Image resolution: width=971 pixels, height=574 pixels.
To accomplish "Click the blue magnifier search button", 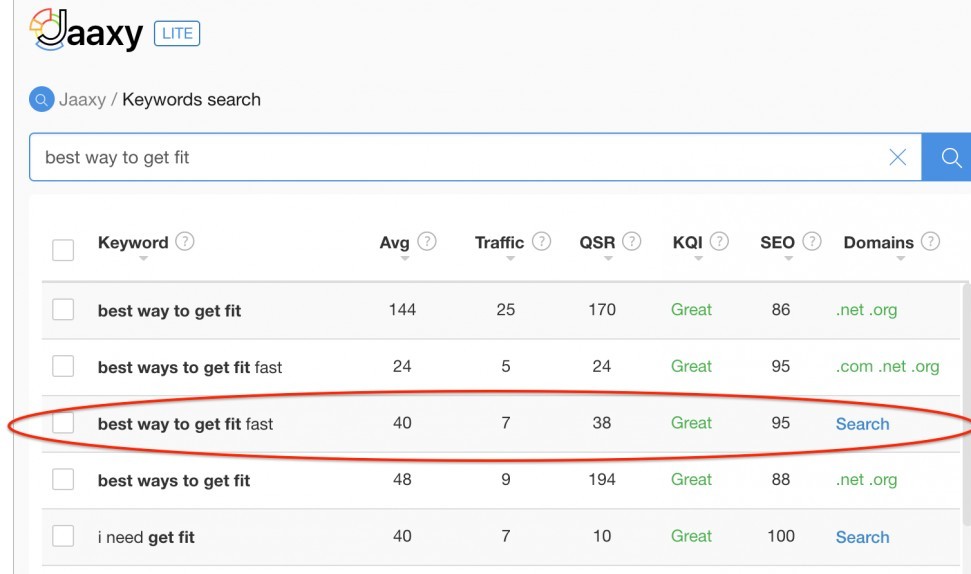I will pyautogui.click(x=947, y=157).
